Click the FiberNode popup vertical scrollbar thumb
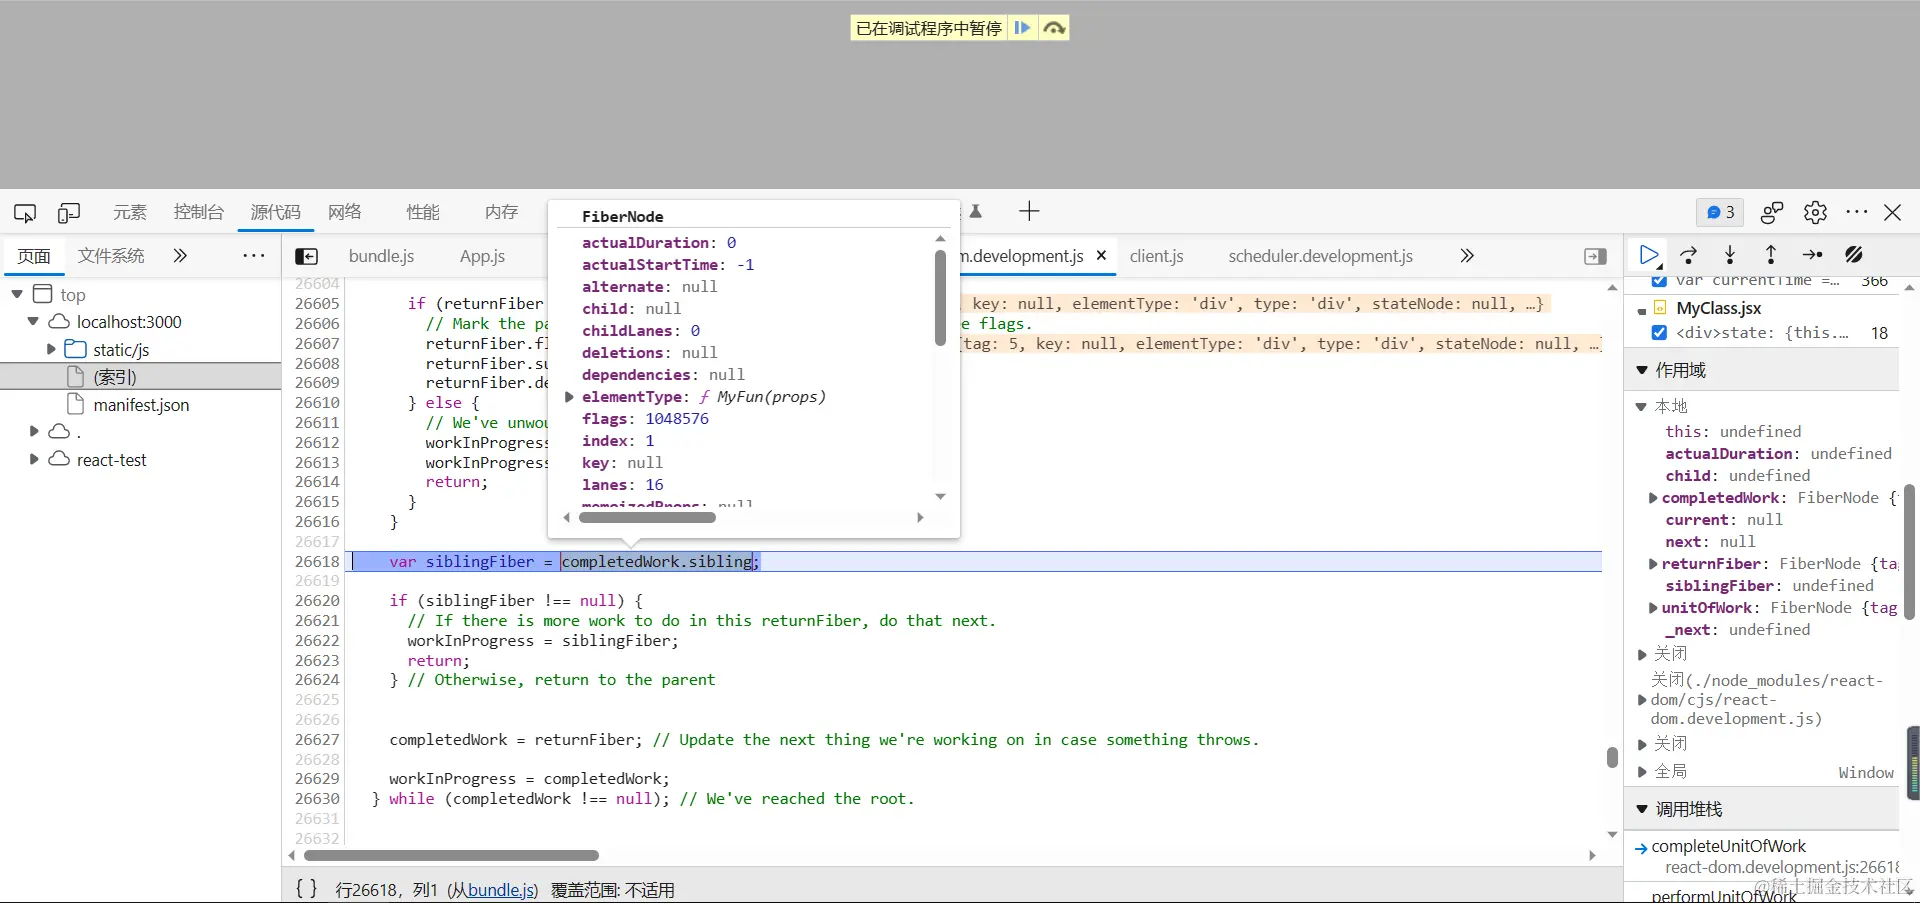This screenshot has width=1920, height=903. pos(940,298)
